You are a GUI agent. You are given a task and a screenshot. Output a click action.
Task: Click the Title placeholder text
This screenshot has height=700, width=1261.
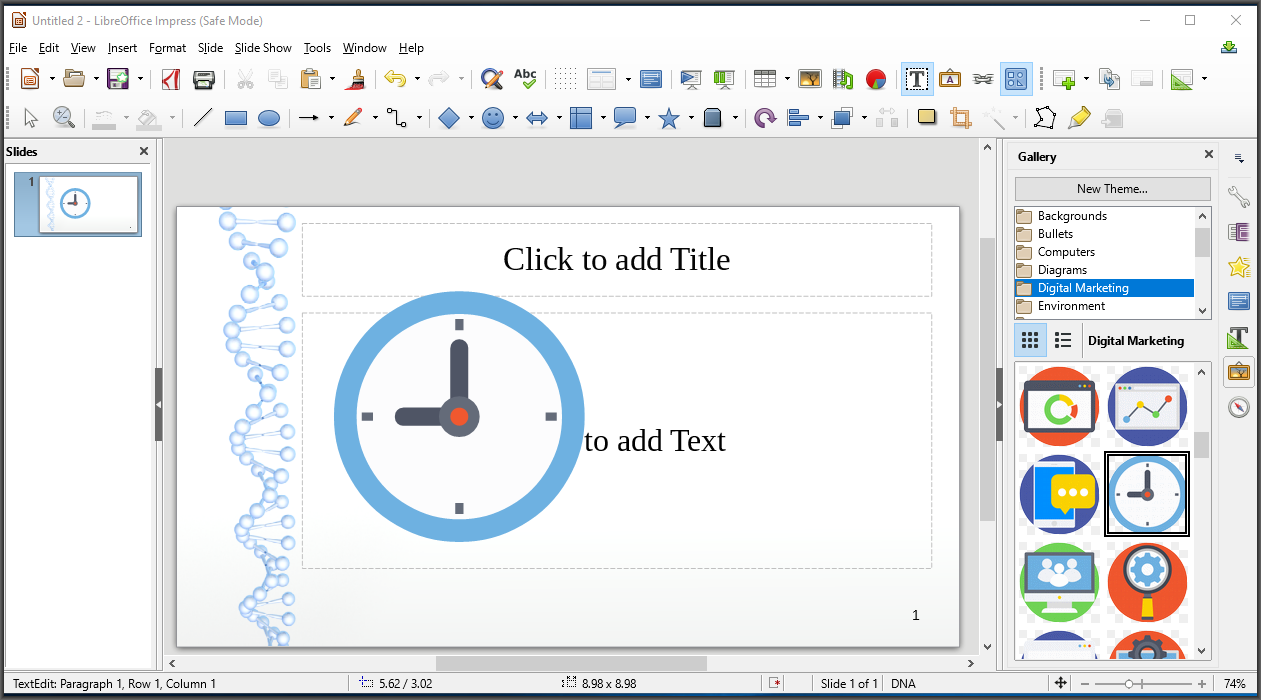(x=616, y=259)
